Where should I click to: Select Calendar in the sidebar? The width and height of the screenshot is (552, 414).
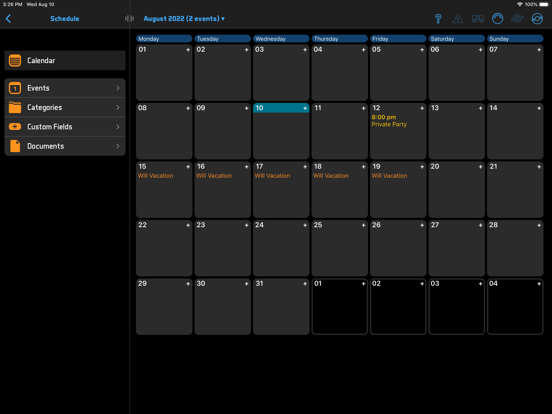[x=65, y=61]
